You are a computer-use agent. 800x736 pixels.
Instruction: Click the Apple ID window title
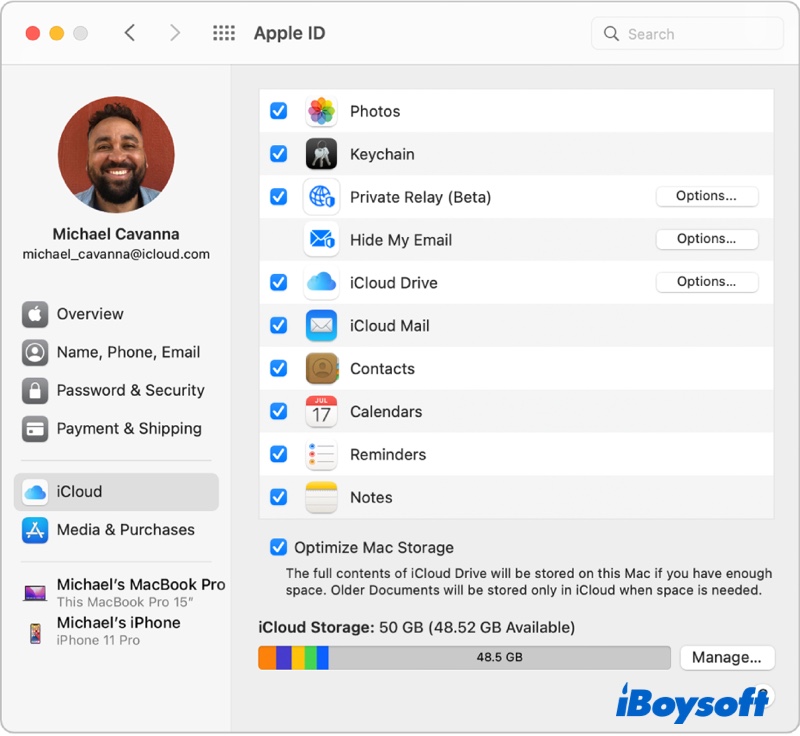click(x=289, y=33)
